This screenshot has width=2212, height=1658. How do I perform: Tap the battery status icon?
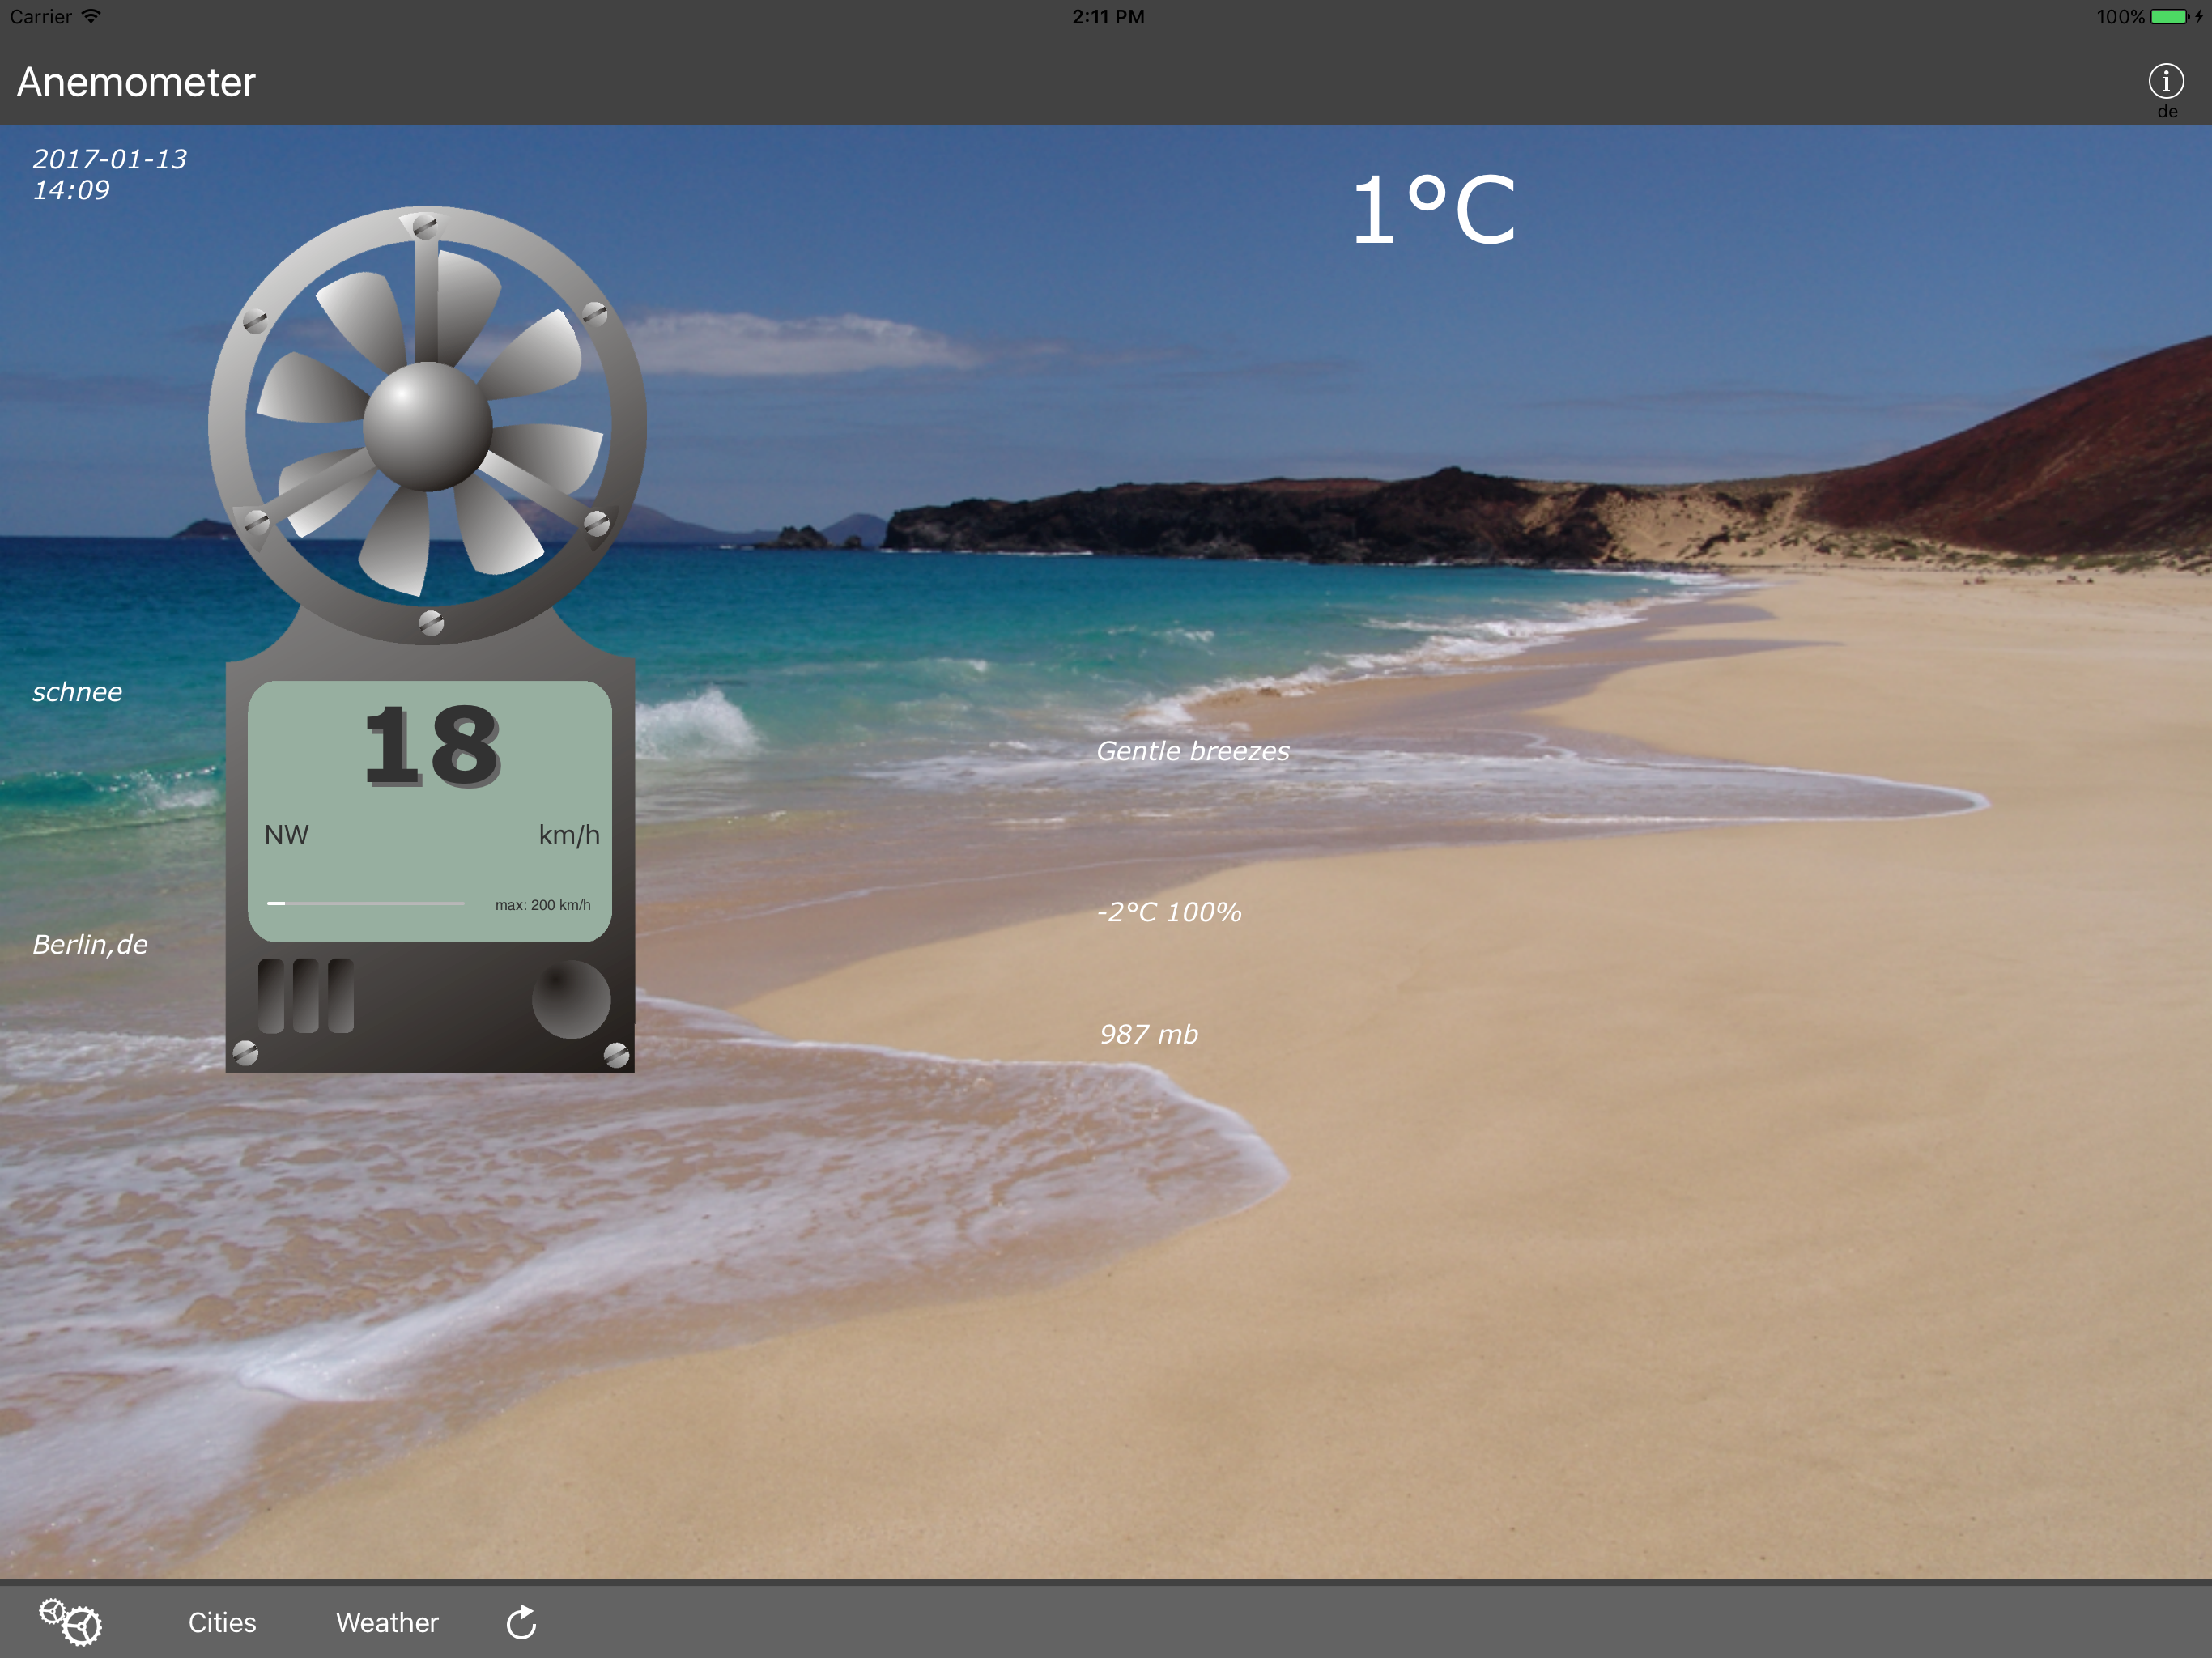2168,17
